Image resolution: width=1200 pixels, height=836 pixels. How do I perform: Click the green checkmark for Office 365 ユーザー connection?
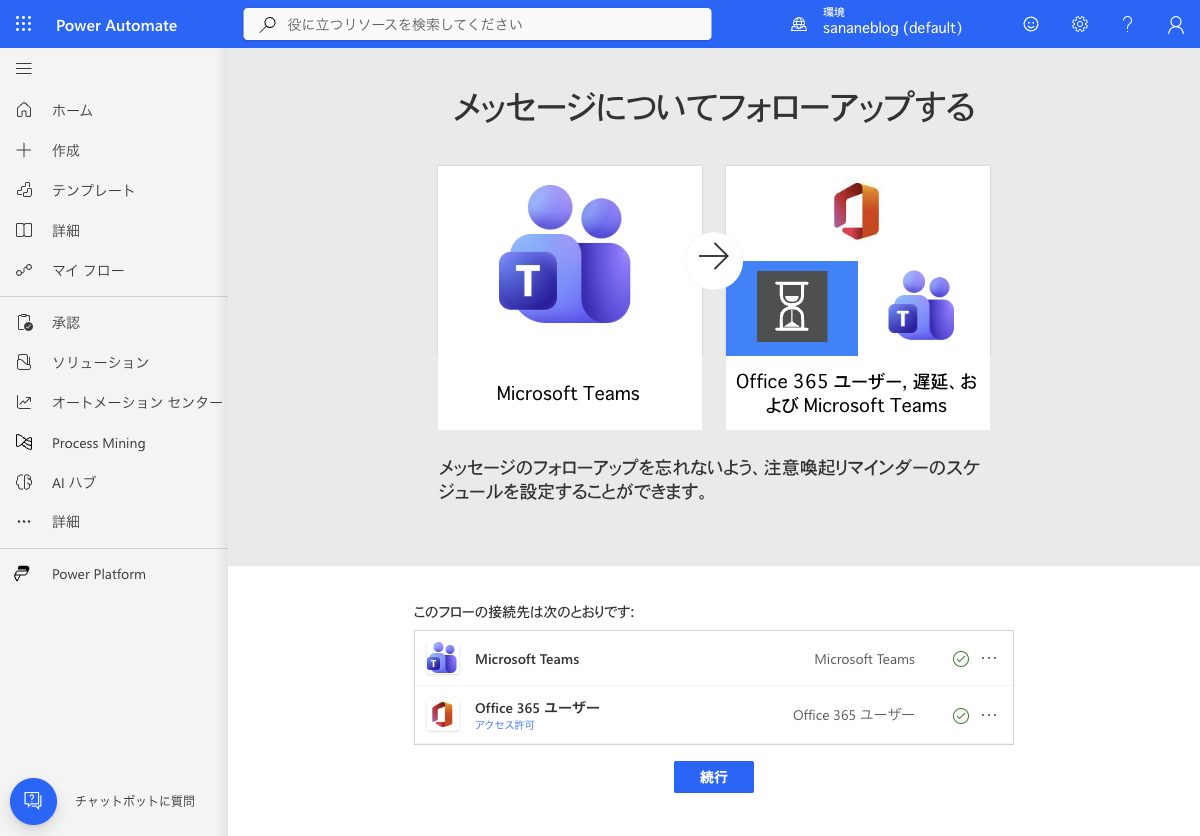click(x=961, y=715)
